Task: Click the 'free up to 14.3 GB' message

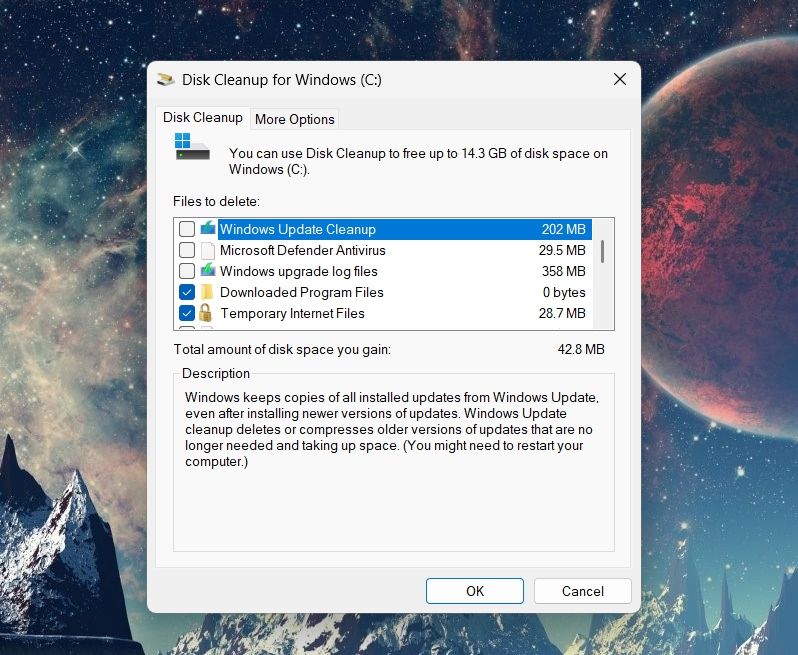Action: 418,161
